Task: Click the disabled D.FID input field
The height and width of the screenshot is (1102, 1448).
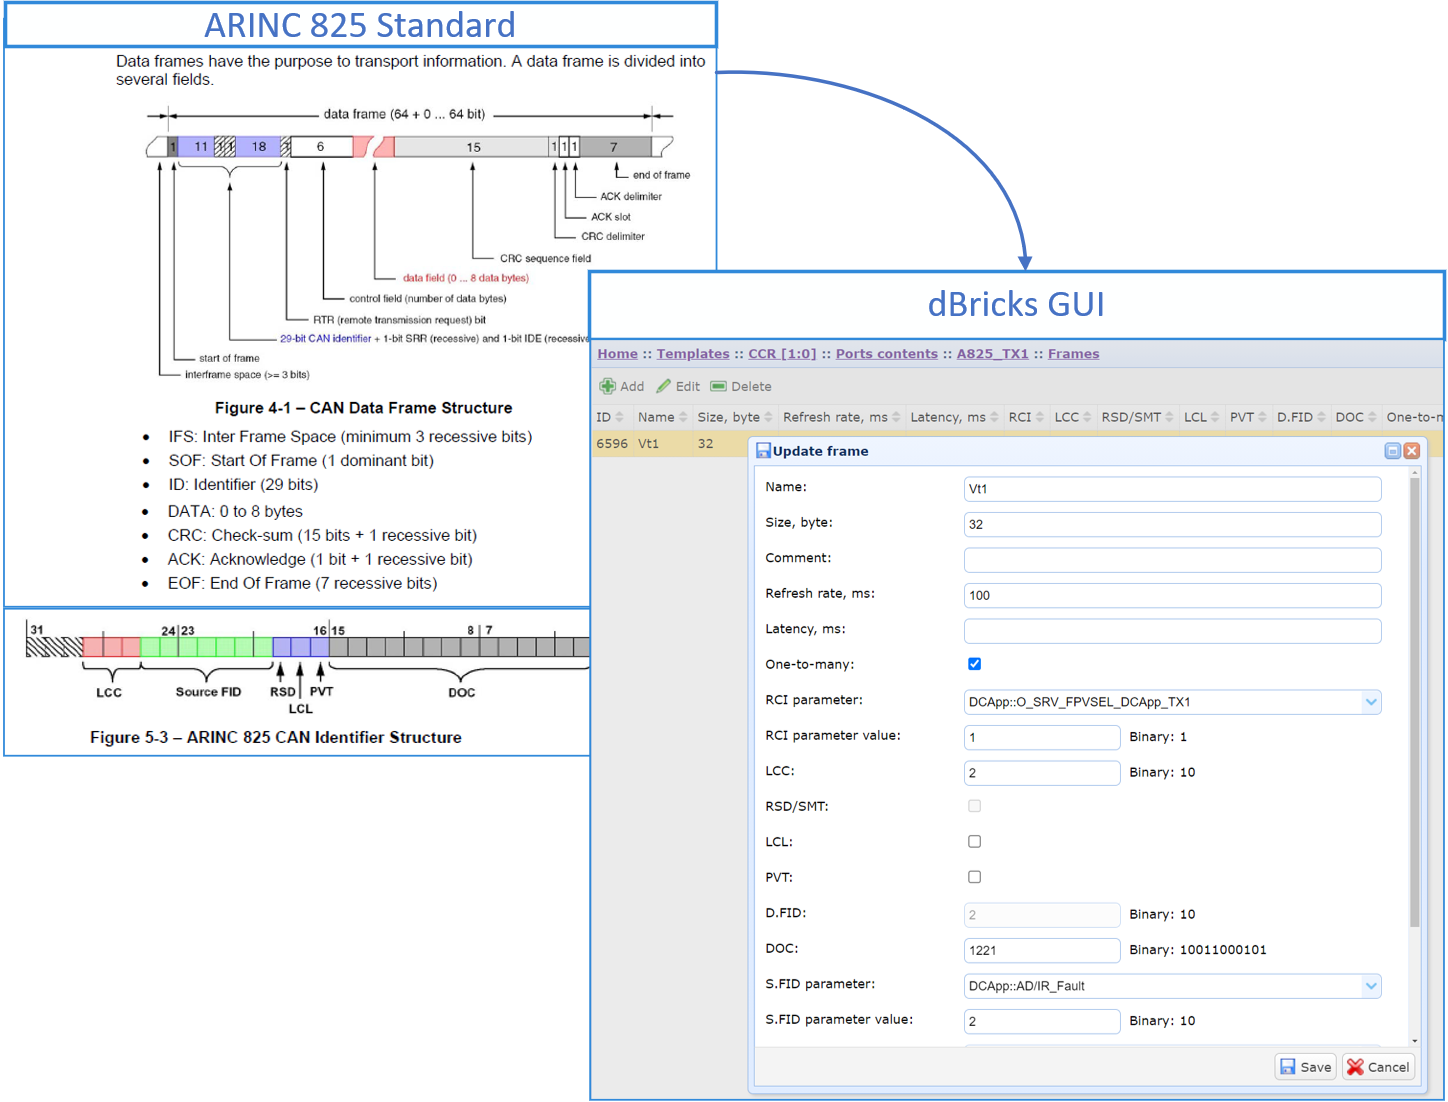Action: pyautogui.click(x=1042, y=915)
